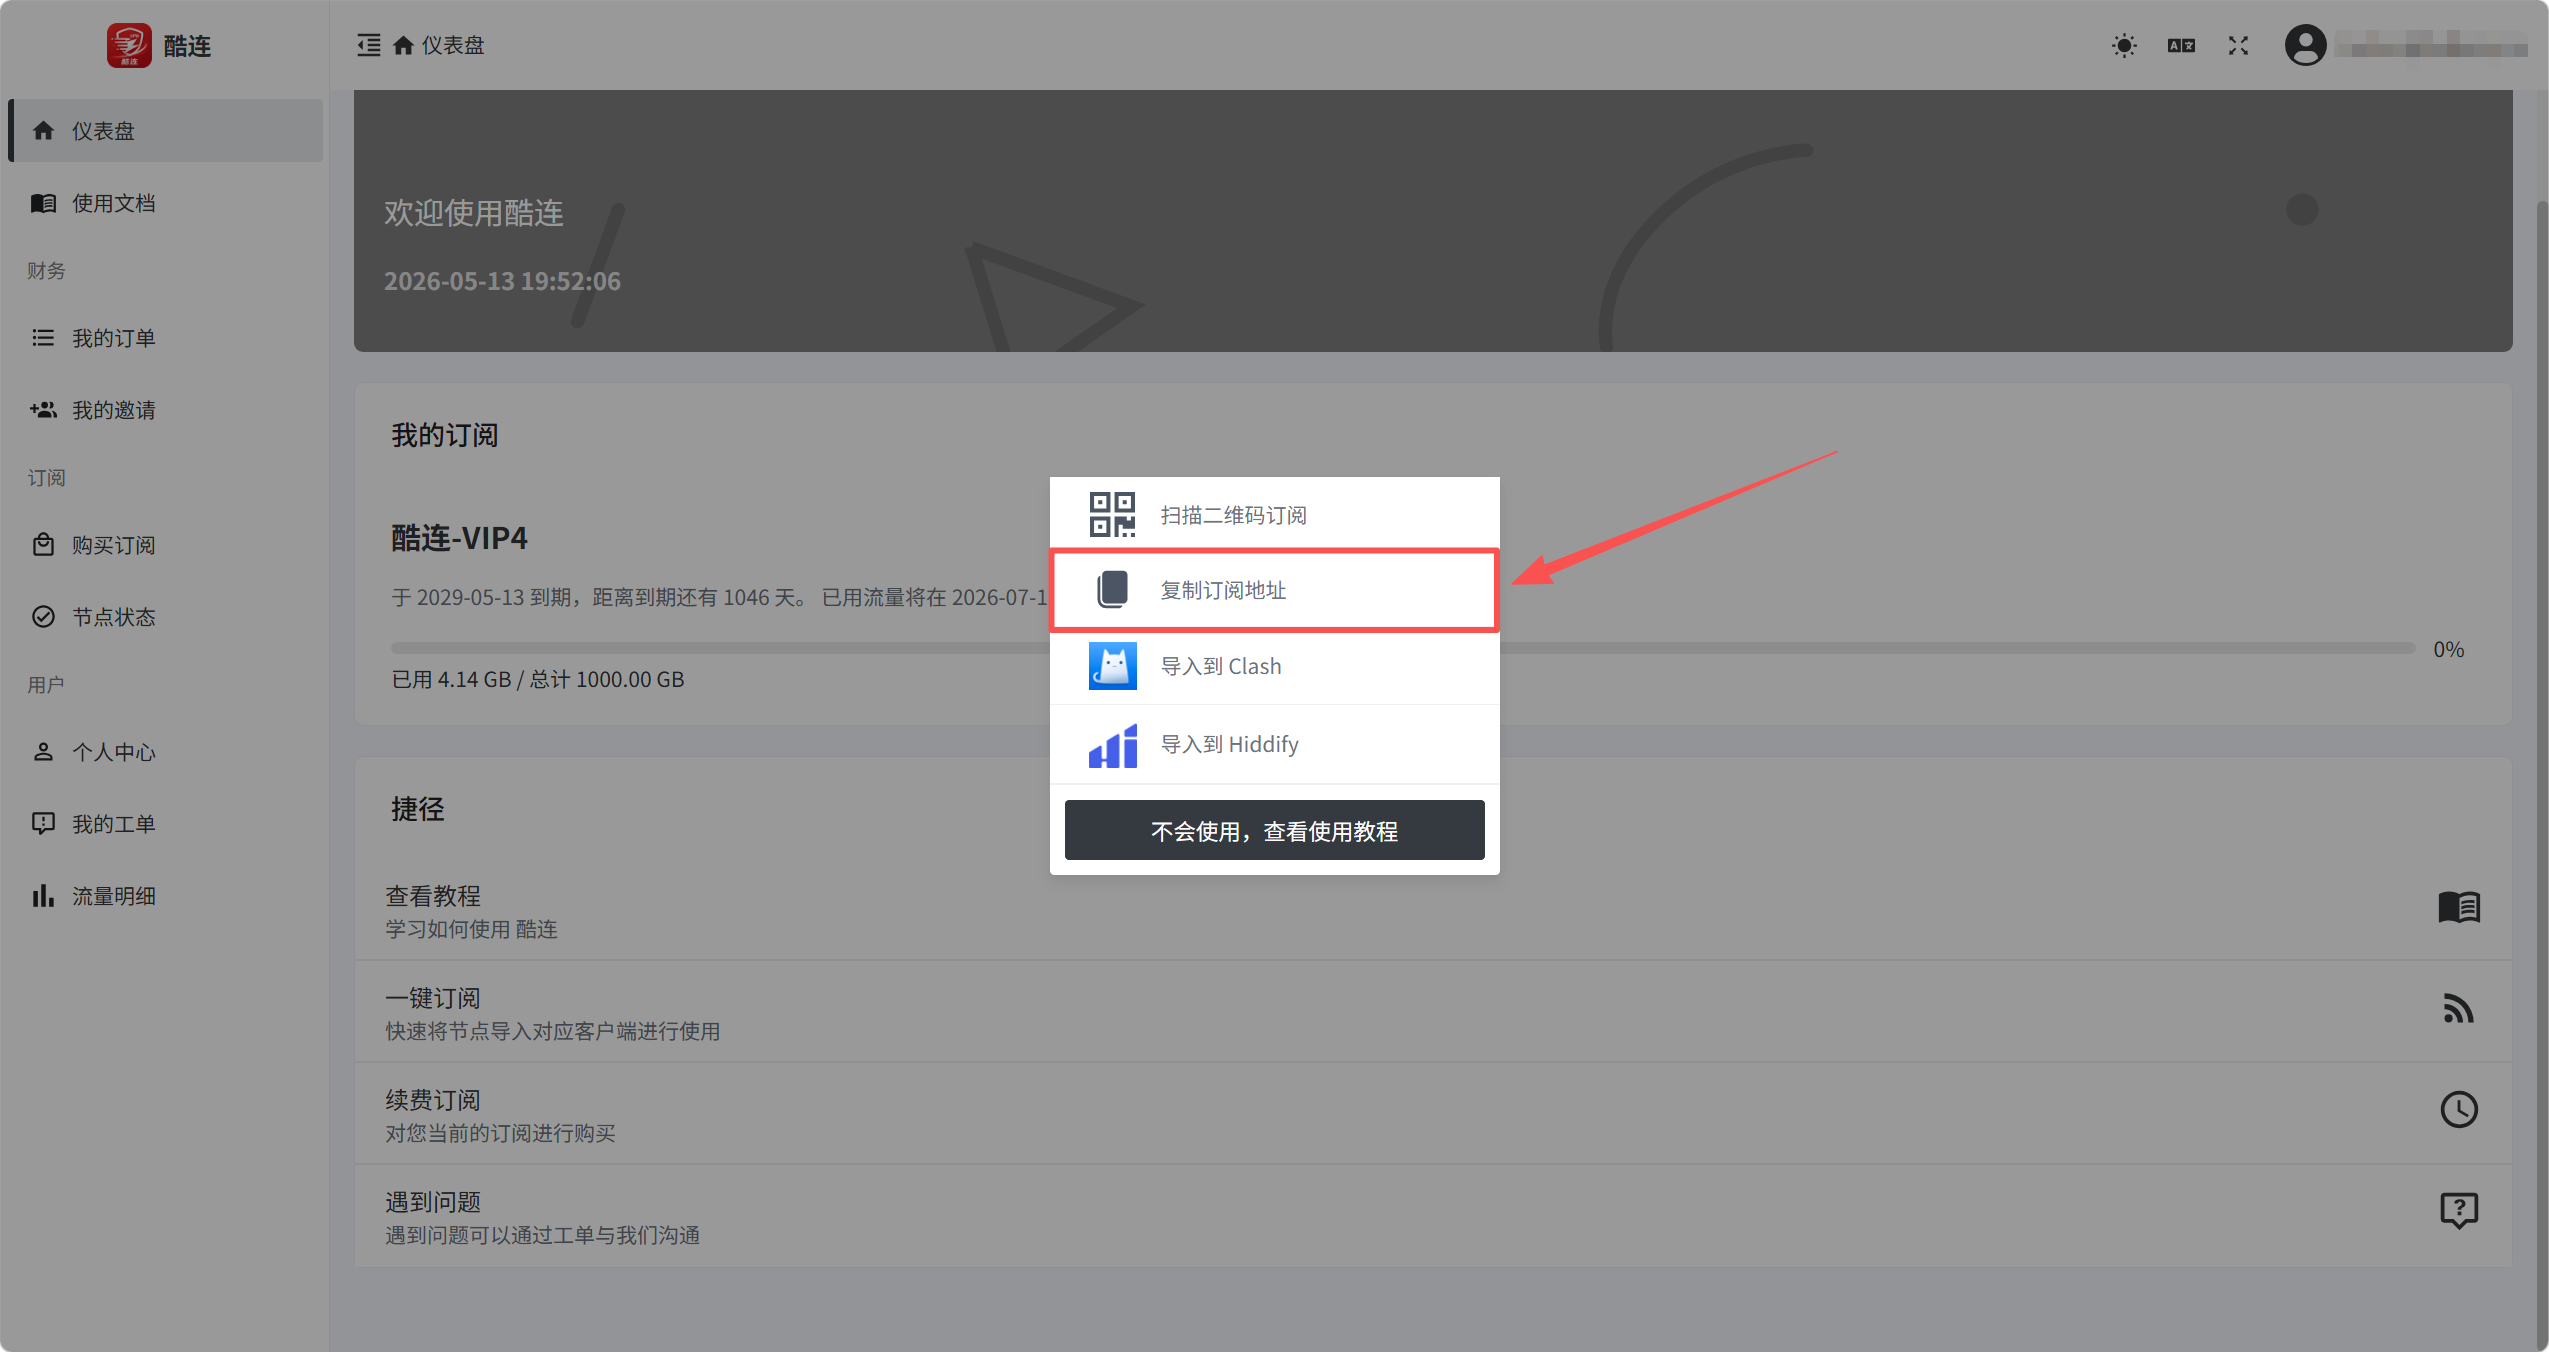Click the check-circle icon beside 节点状态
Viewport: 2549px width, 1352px height.
tap(43, 617)
